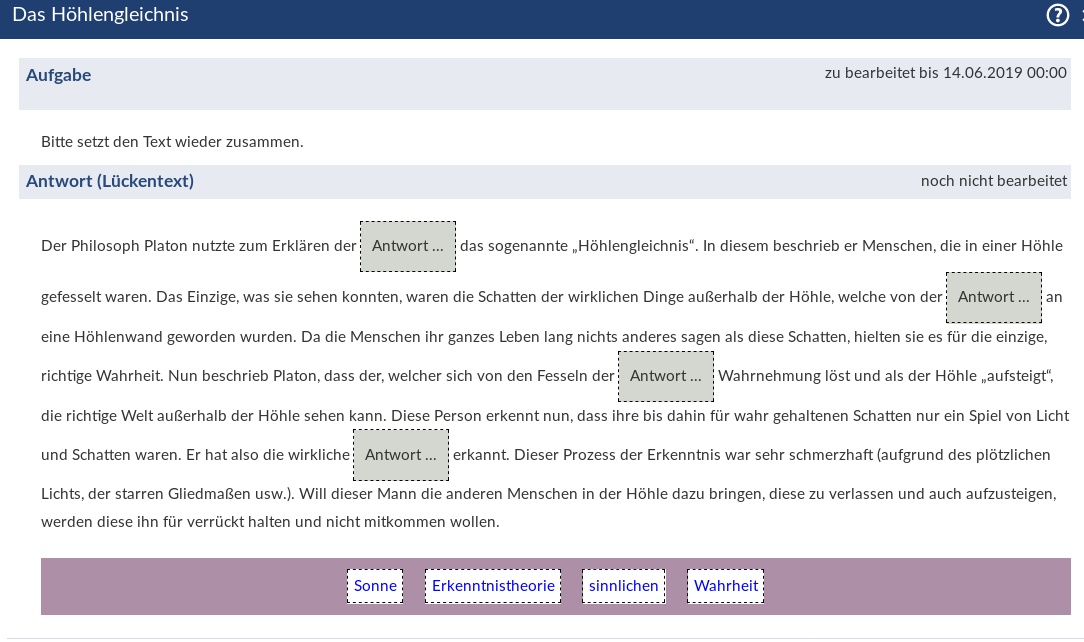Select the 'Erkenntnistheorie' answer chip
Image resolution: width=1084 pixels, height=642 pixels.
[x=493, y=586]
